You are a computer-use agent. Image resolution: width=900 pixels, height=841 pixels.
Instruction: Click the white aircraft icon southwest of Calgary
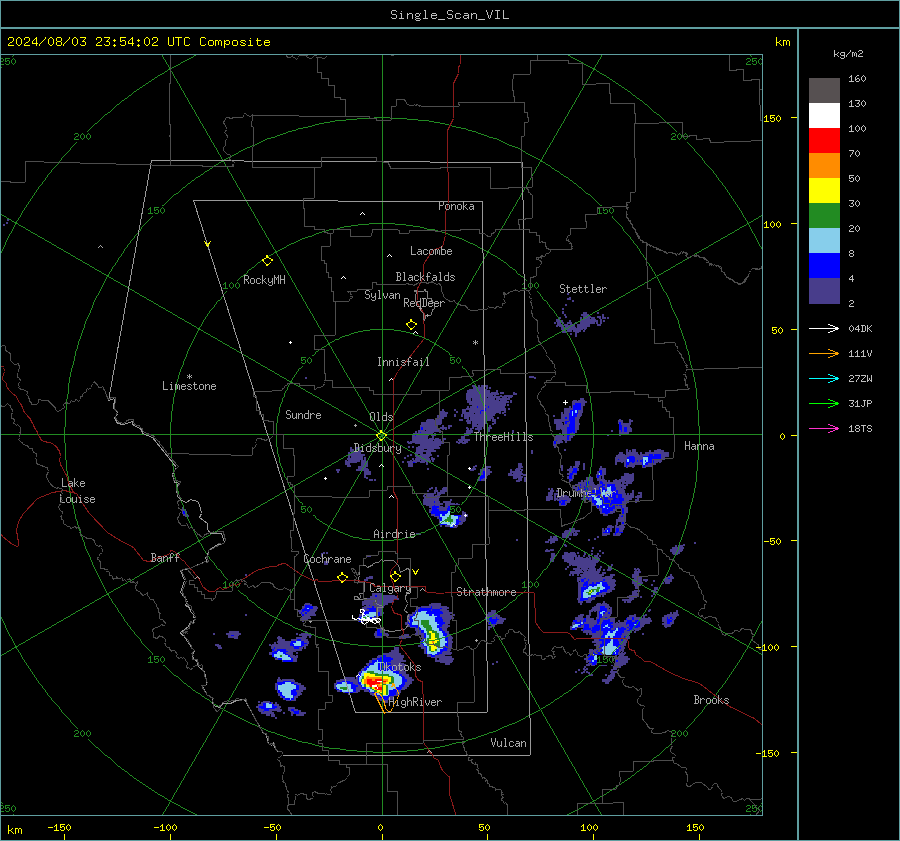tap(366, 618)
